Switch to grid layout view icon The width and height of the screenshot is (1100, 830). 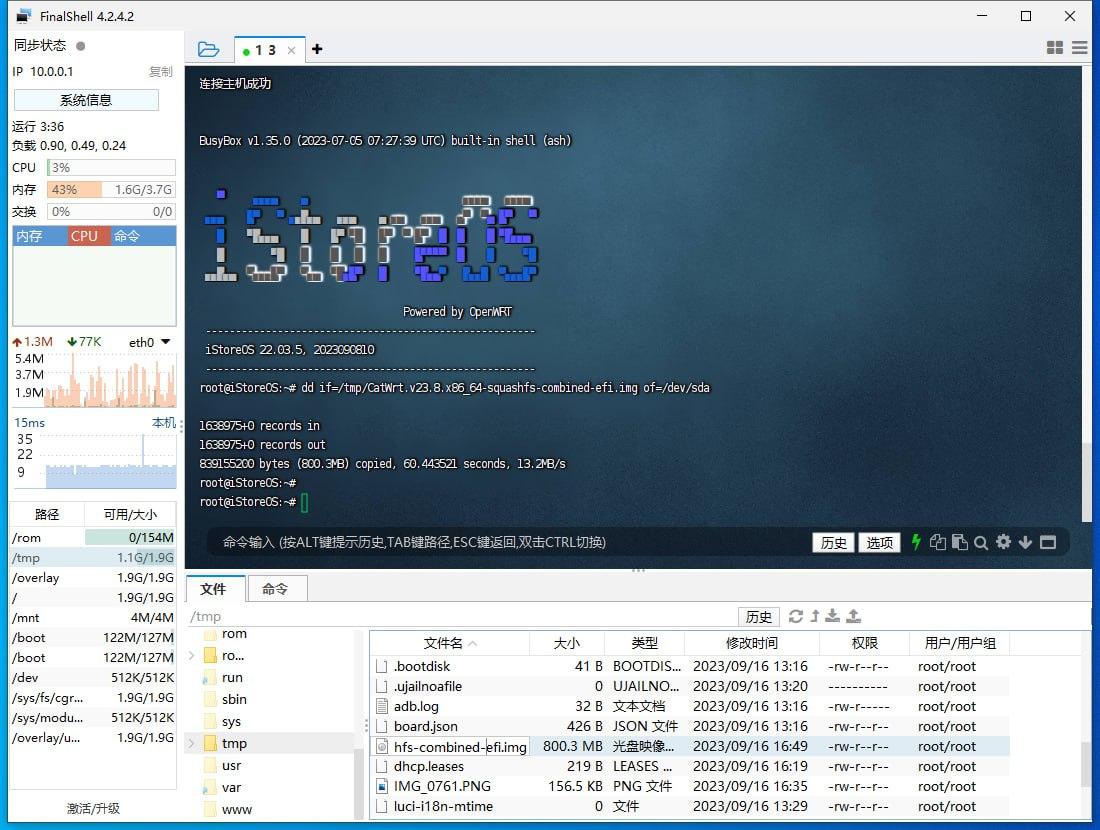tap(1054, 48)
